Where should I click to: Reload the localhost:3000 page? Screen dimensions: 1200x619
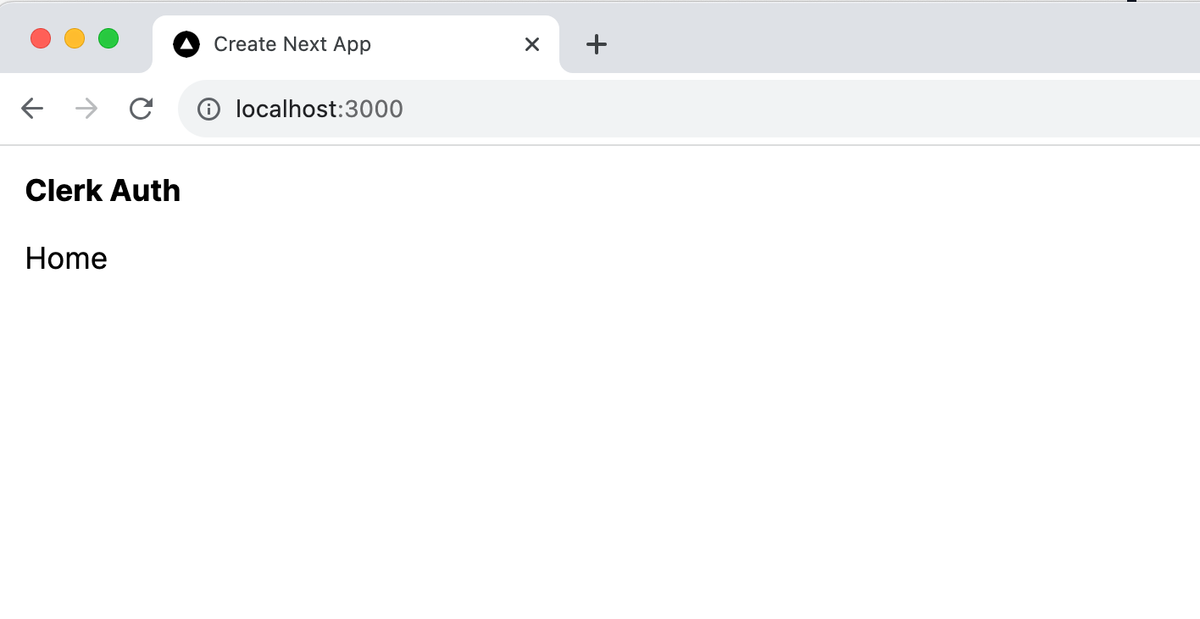[142, 108]
